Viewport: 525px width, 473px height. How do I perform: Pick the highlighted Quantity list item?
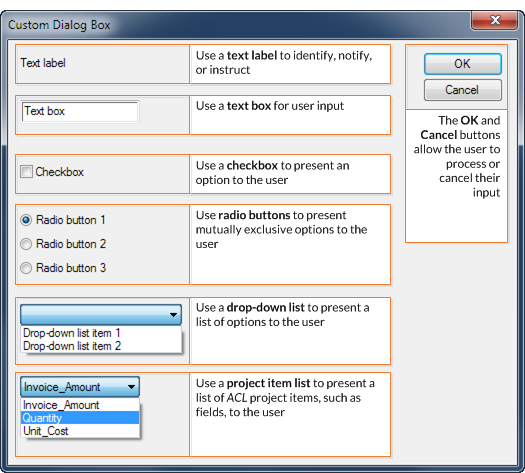pyautogui.click(x=80, y=418)
